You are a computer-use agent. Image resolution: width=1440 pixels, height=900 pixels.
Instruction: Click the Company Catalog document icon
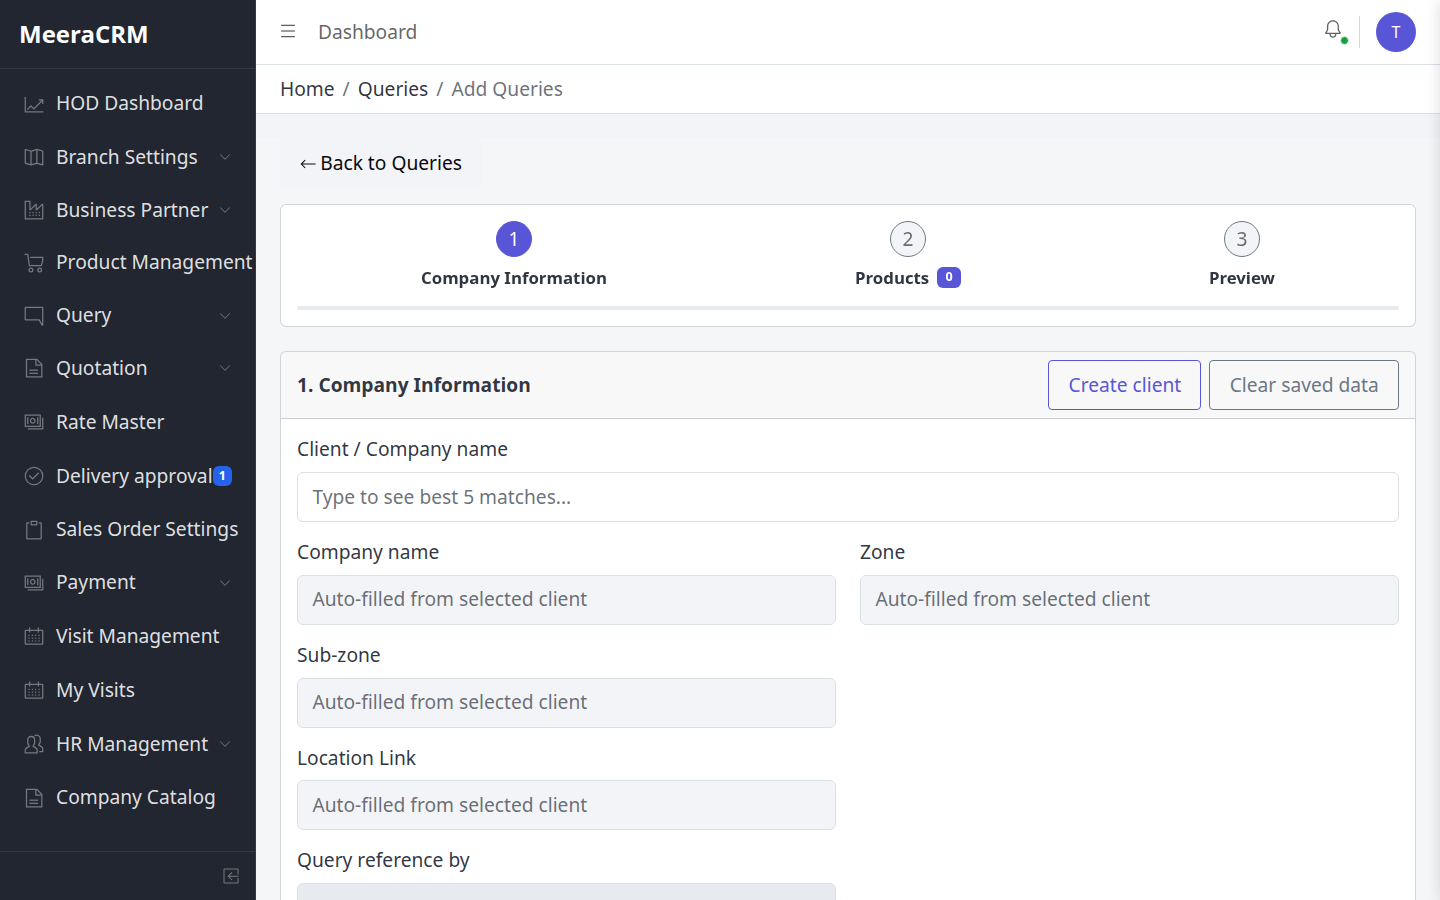point(34,797)
